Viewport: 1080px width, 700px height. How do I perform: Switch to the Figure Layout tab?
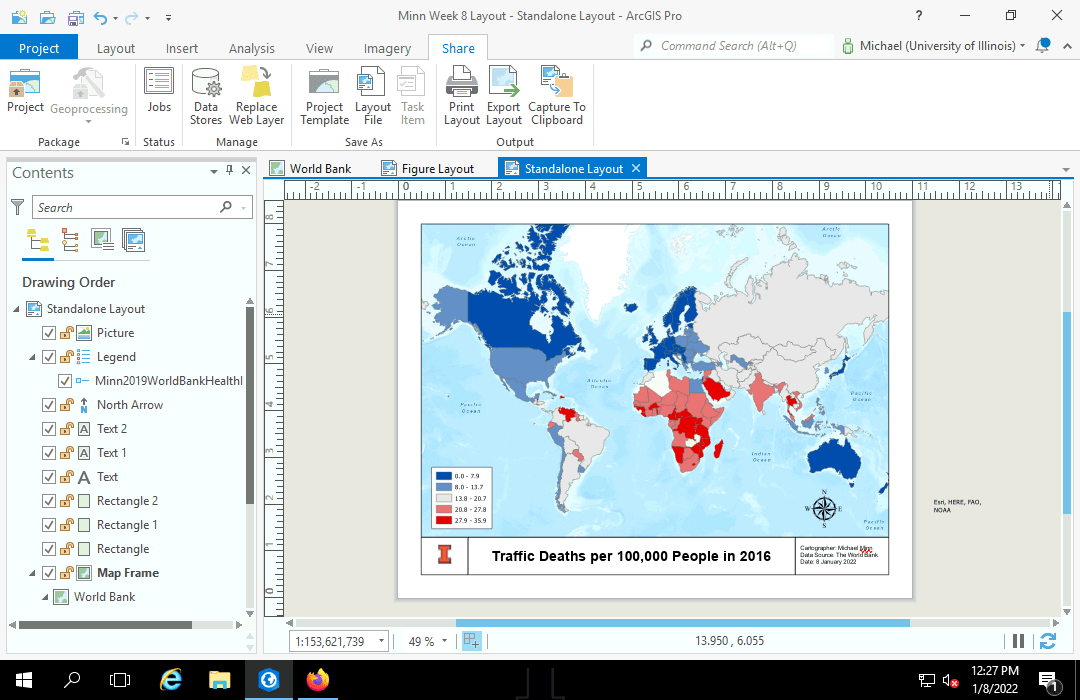pyautogui.click(x=428, y=169)
